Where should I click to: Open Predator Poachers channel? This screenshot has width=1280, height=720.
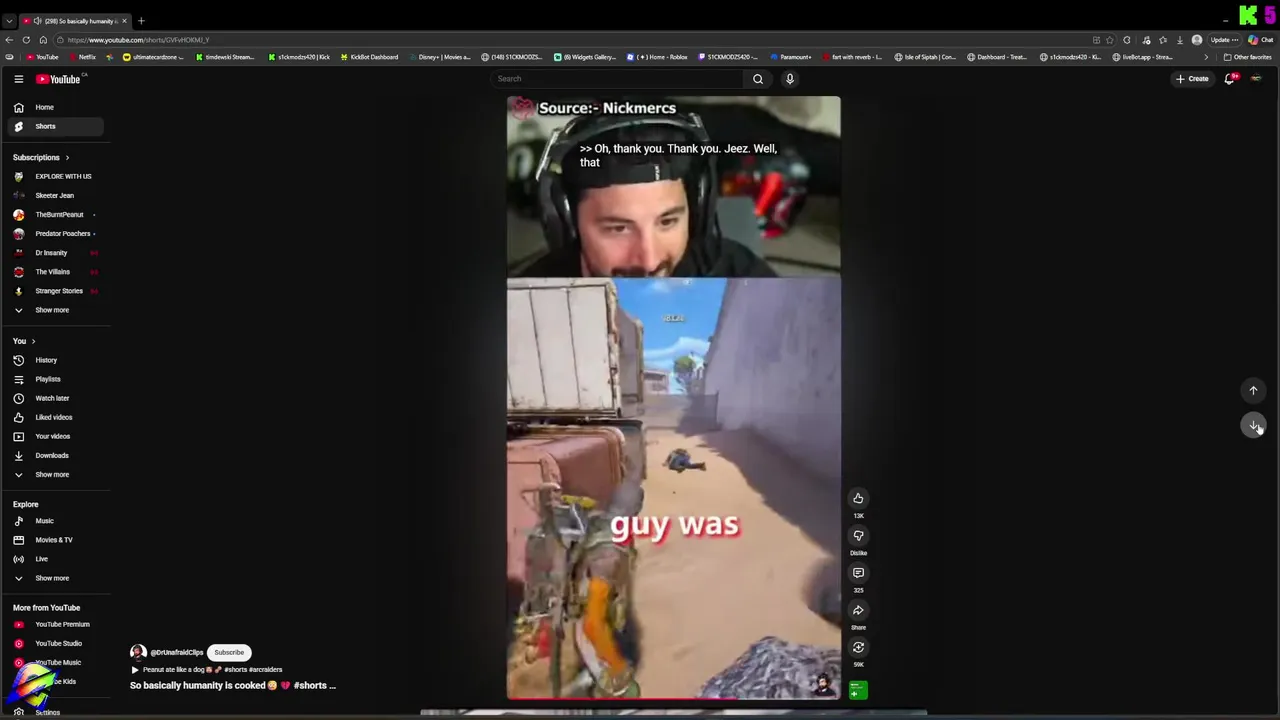(58, 233)
